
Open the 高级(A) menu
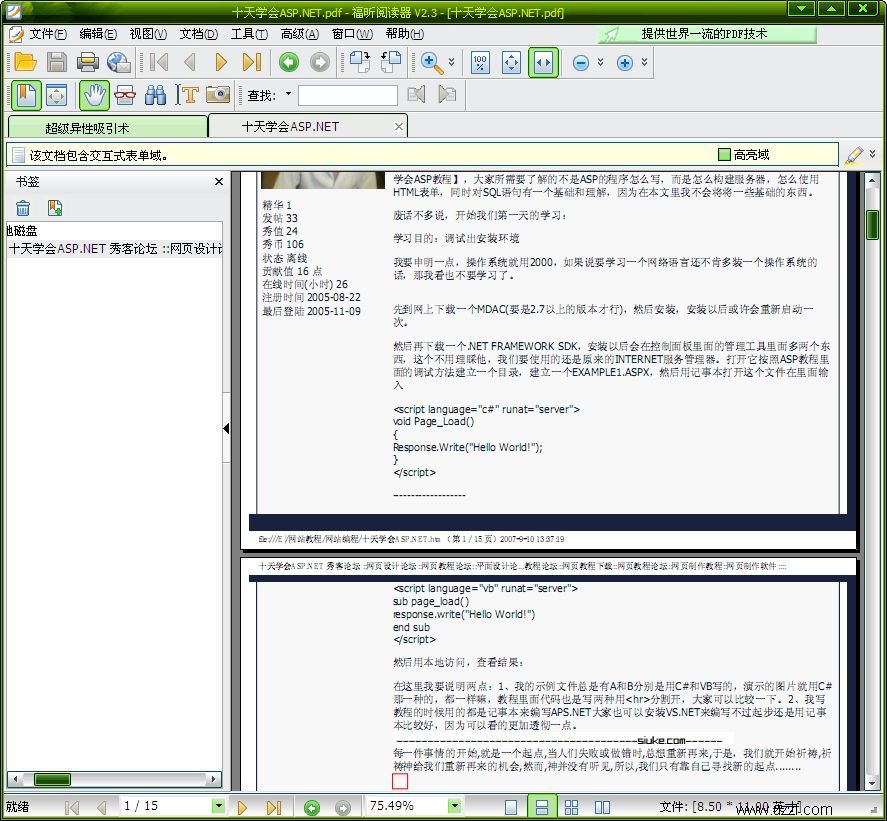coord(300,34)
